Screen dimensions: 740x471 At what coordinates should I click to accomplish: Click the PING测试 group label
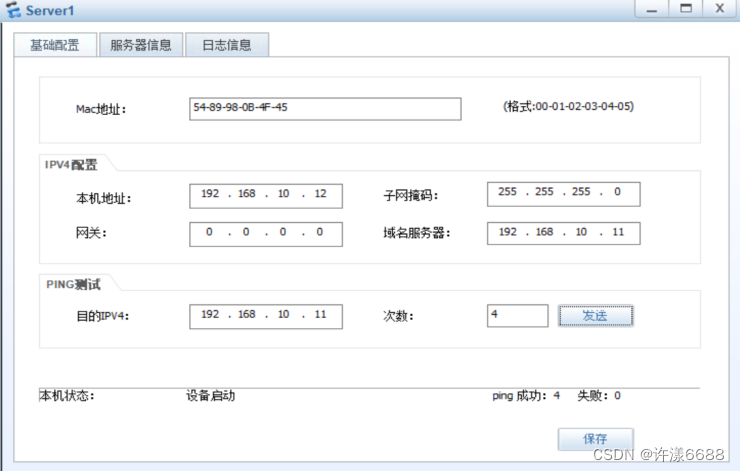[x=73, y=285]
